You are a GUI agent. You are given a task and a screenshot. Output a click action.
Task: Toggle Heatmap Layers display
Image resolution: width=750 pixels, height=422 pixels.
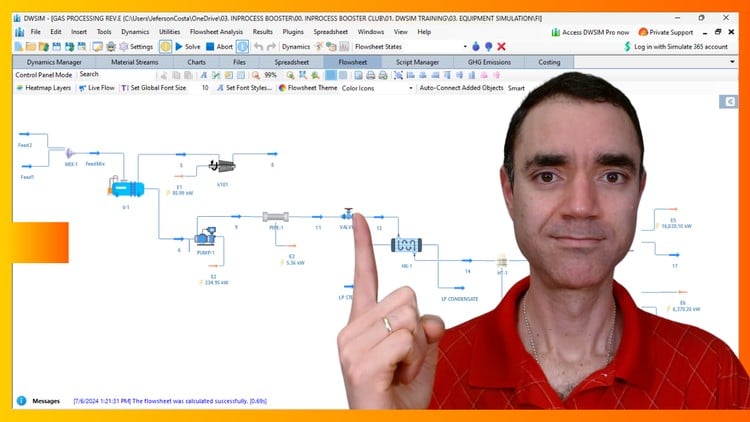(x=43, y=88)
